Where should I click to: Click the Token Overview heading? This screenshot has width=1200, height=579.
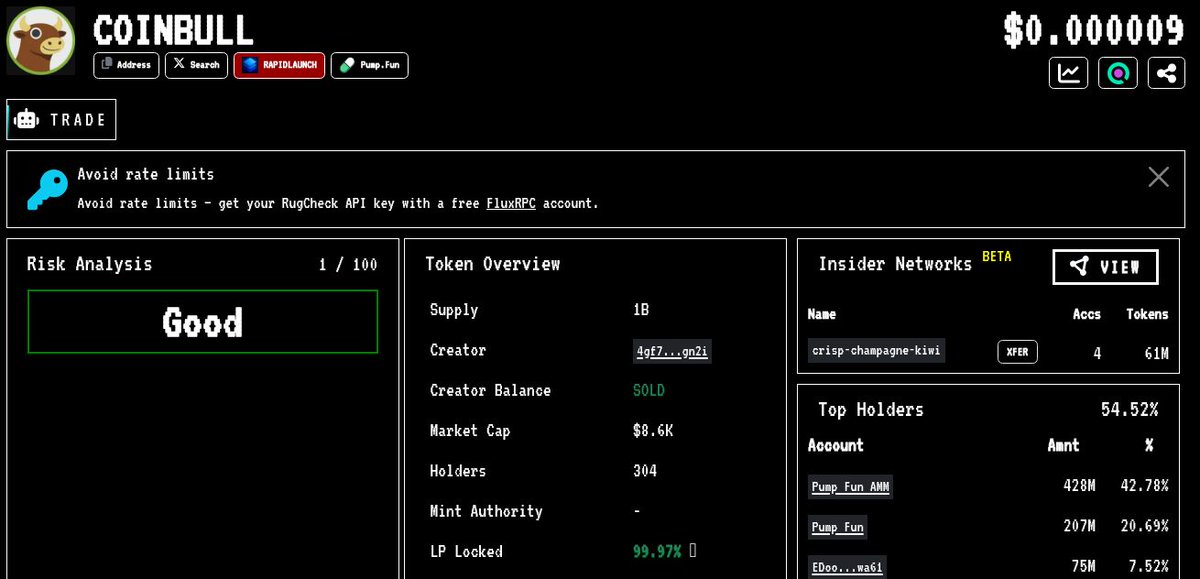tap(492, 264)
